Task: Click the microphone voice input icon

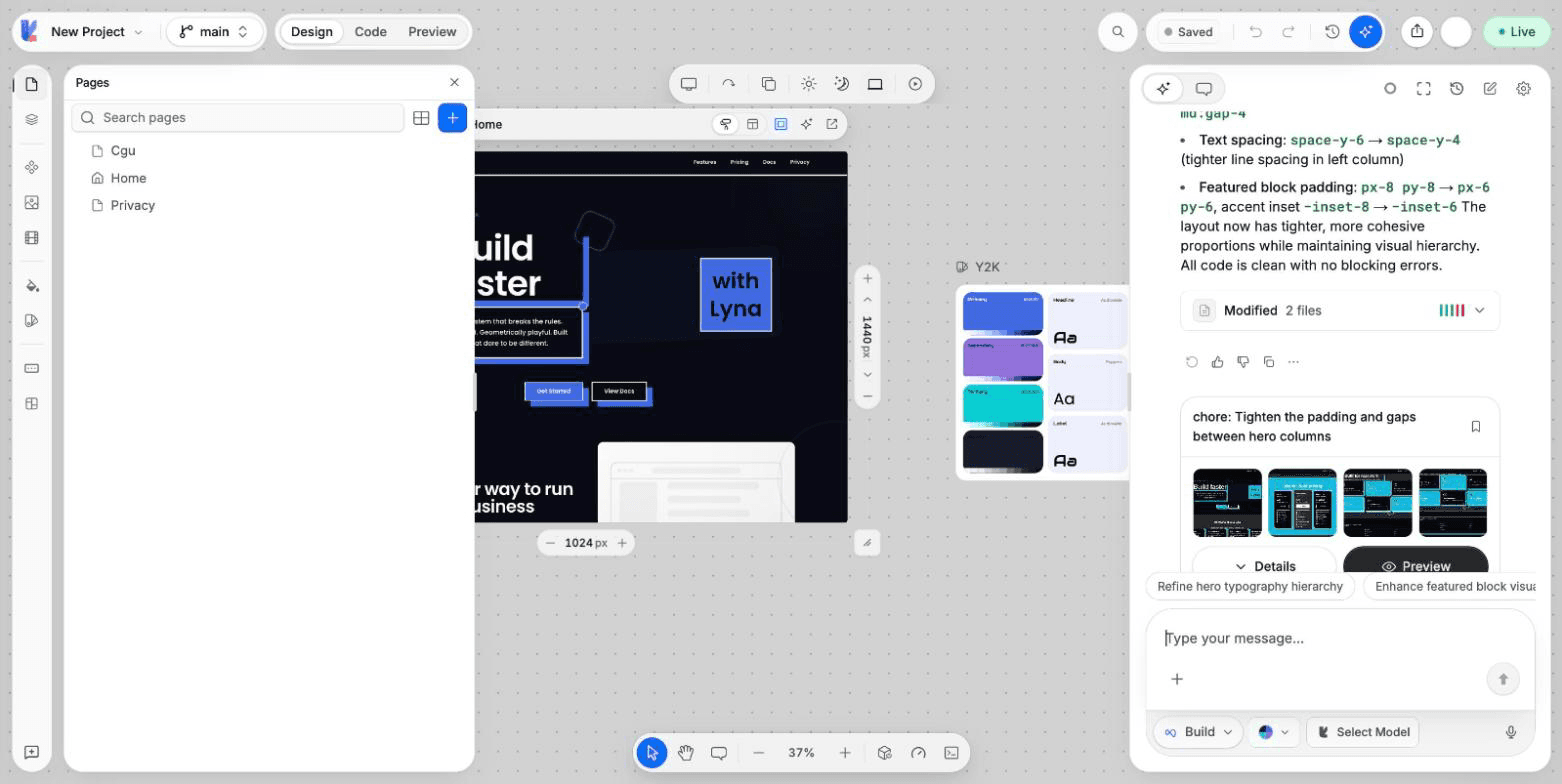Action: [x=1511, y=732]
